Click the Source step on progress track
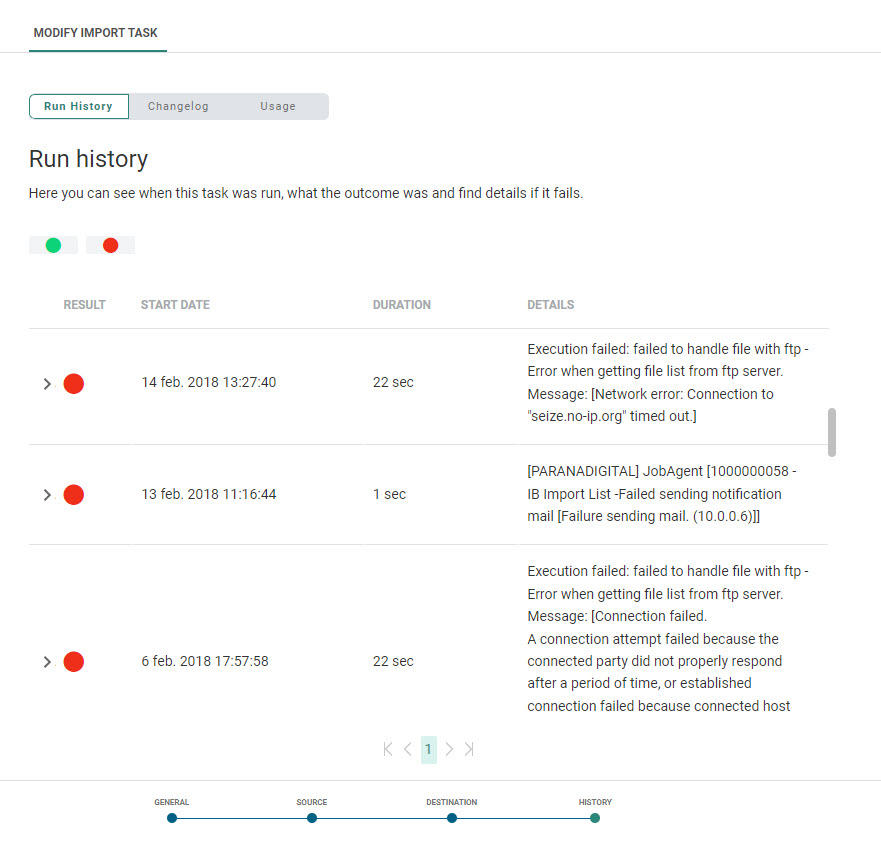Image resolution: width=881 pixels, height=844 pixels. (x=312, y=818)
